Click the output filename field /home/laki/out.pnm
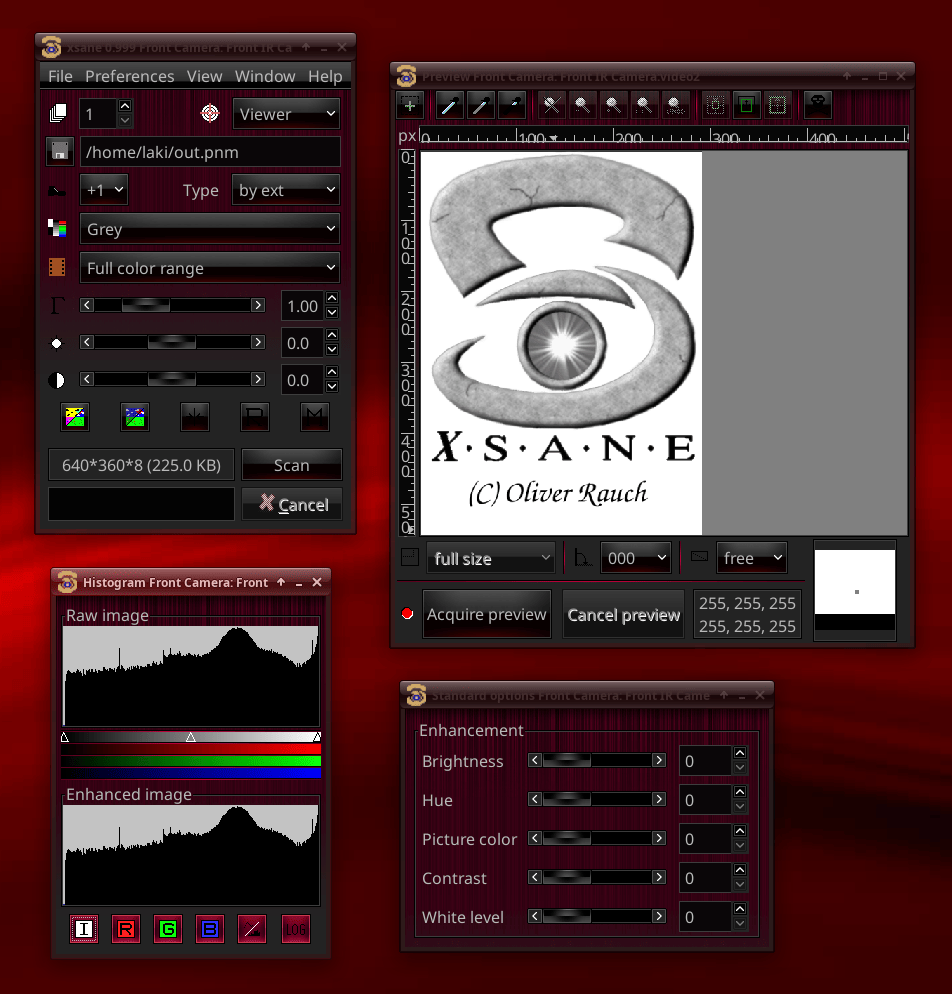The image size is (952, 994). point(209,152)
